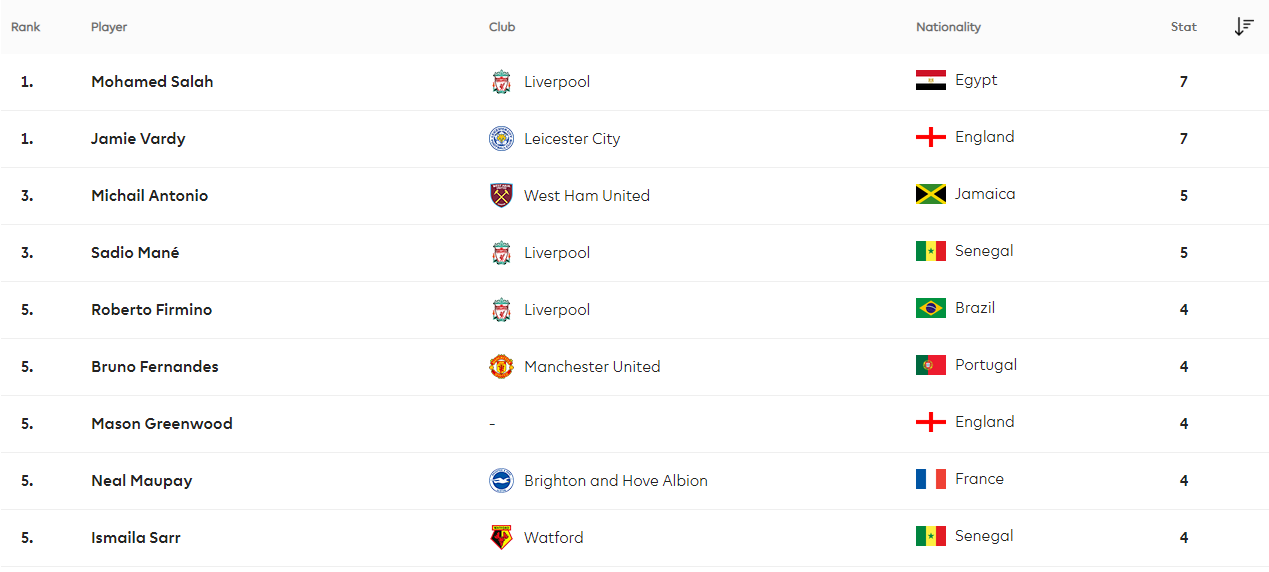Open Bruno Fernandes' profile link

click(x=154, y=367)
